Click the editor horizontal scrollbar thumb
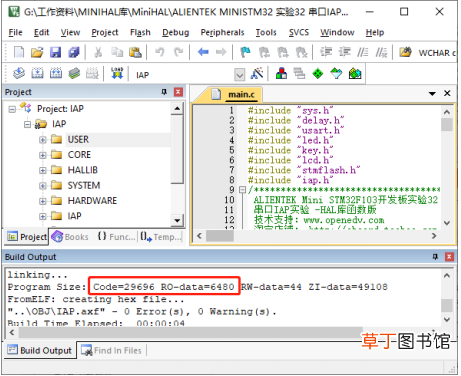 pyautogui.click(x=219, y=236)
